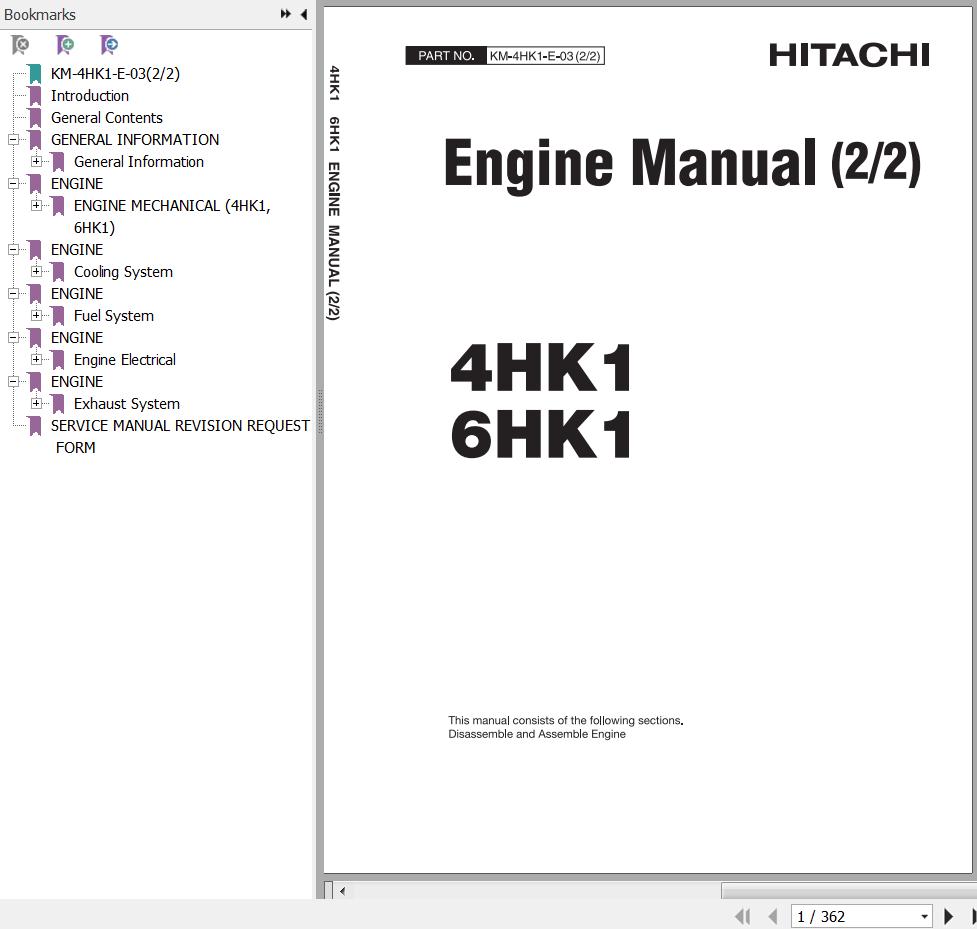
Task: Click the go-to bookmark icon
Action: pos(108,44)
